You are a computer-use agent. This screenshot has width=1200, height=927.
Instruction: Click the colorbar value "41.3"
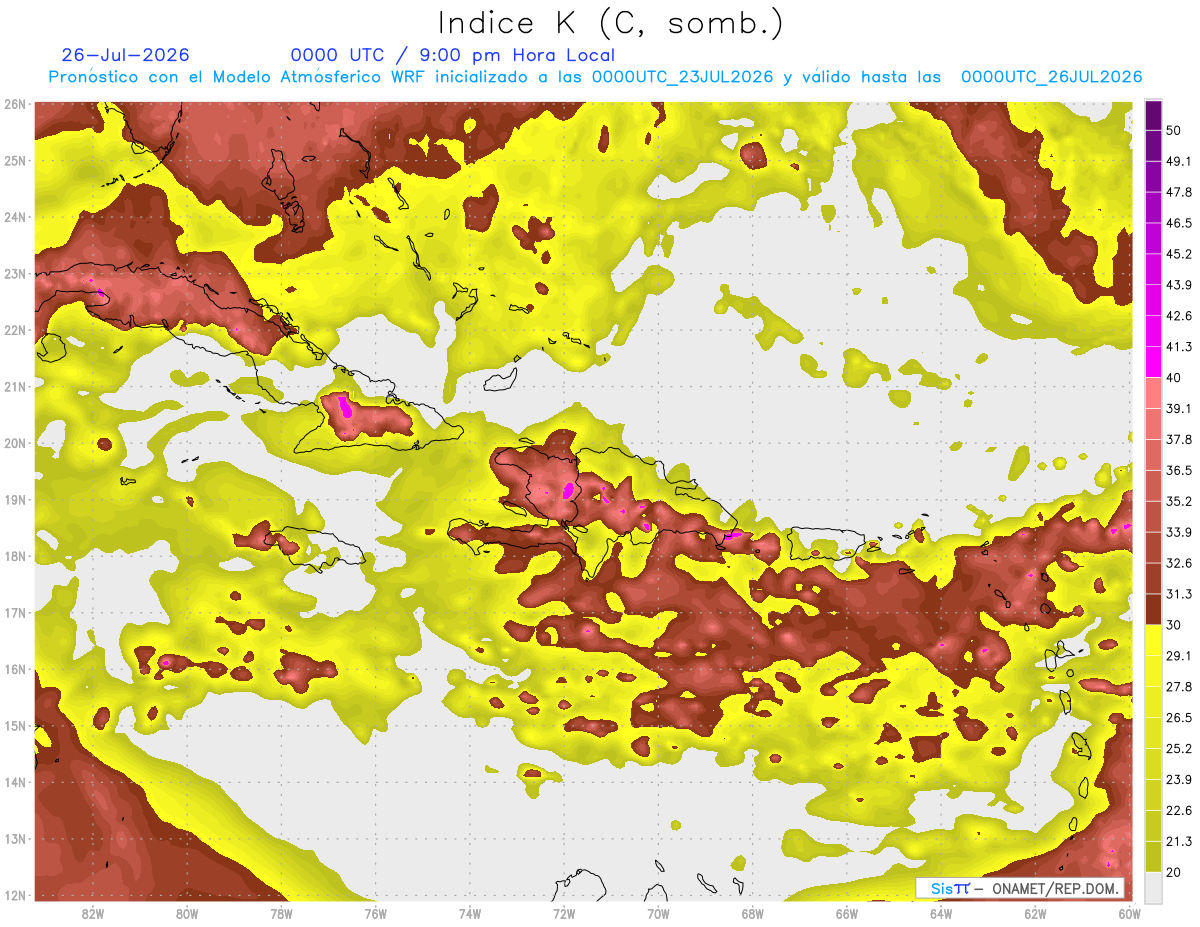point(1179,347)
